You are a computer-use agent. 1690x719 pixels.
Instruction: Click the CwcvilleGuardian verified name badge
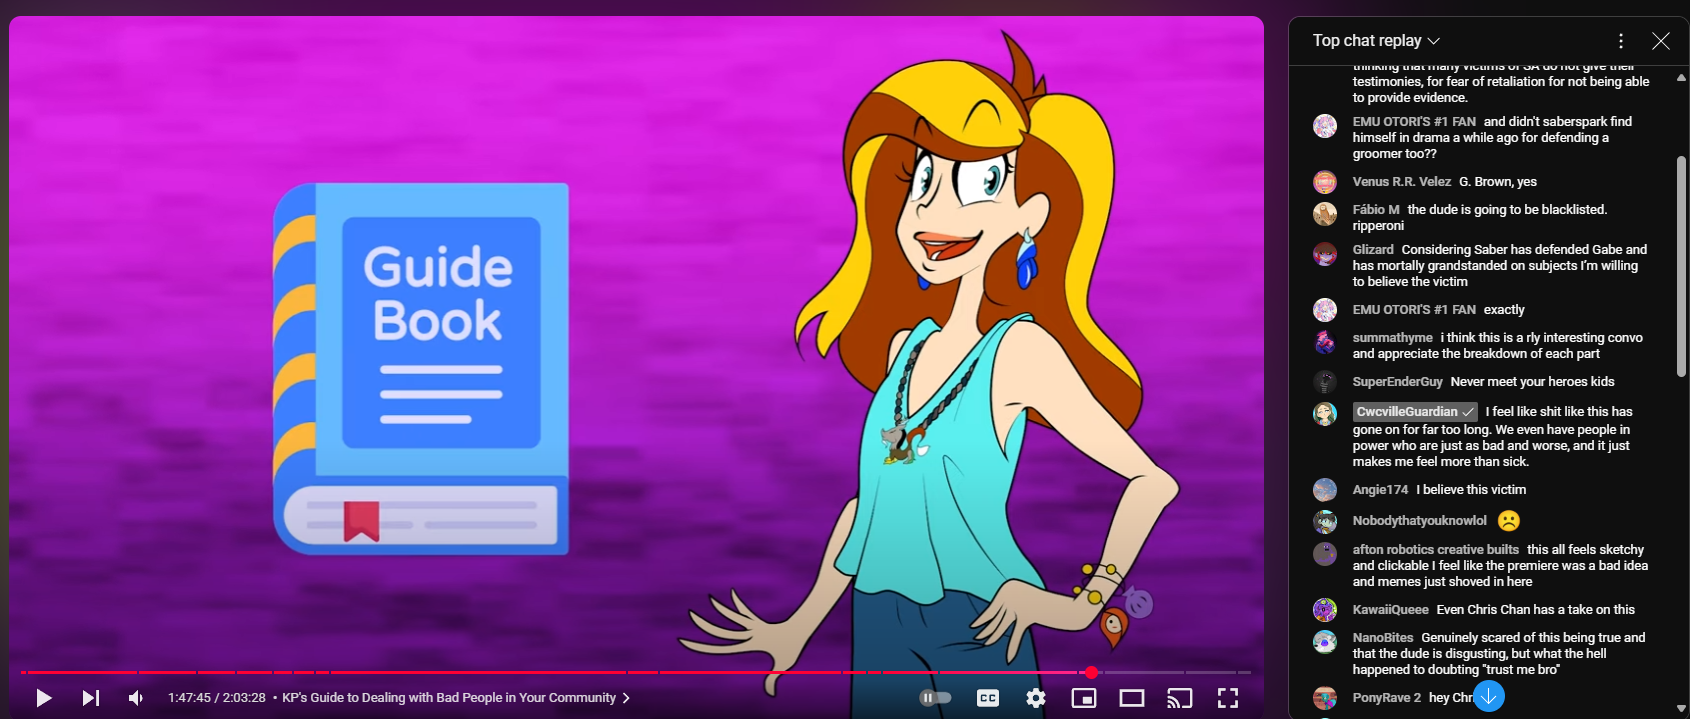(1415, 412)
